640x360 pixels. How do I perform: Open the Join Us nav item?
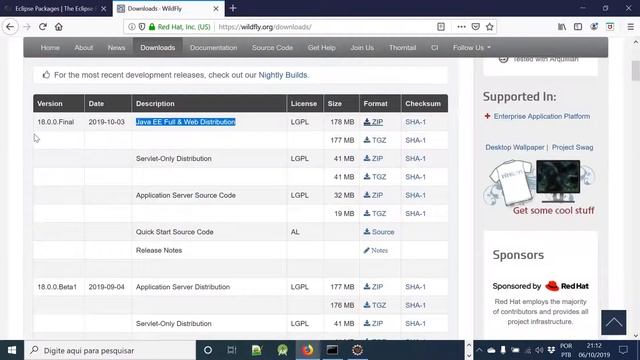click(362, 48)
